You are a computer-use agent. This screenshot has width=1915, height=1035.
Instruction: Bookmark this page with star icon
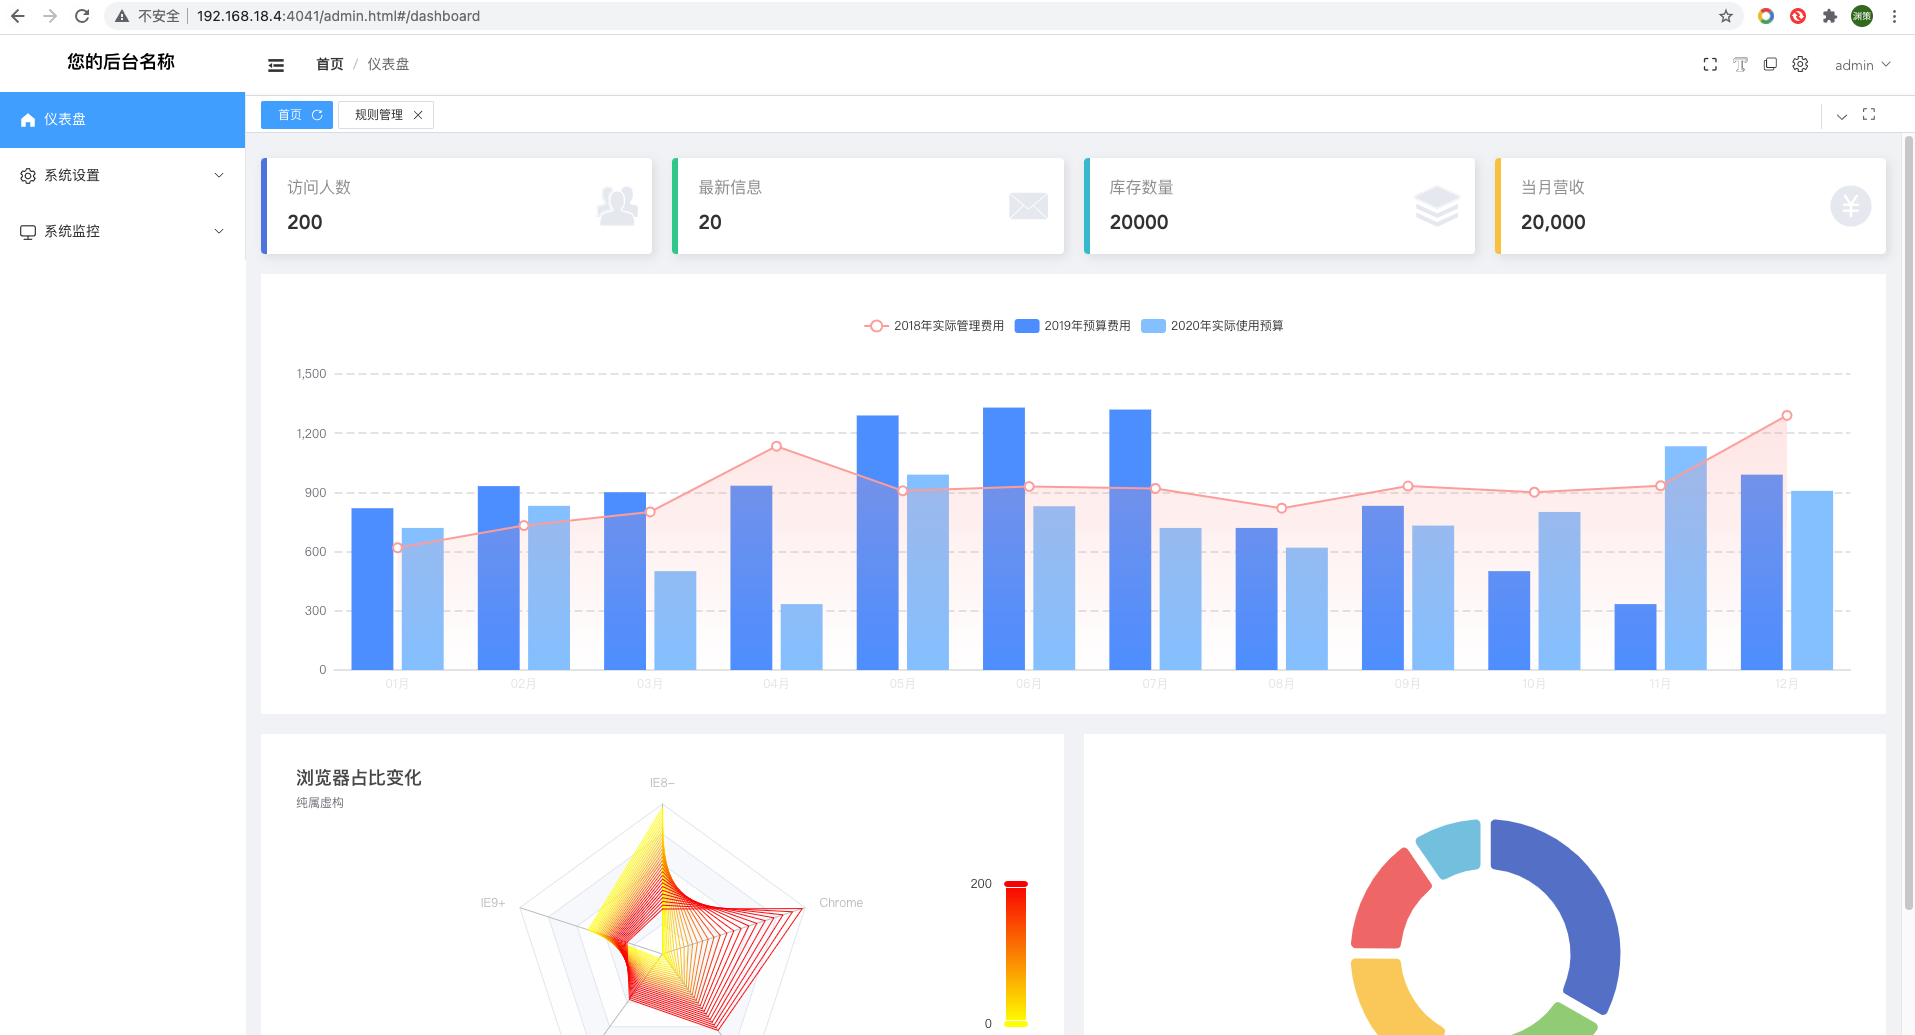pos(1726,16)
